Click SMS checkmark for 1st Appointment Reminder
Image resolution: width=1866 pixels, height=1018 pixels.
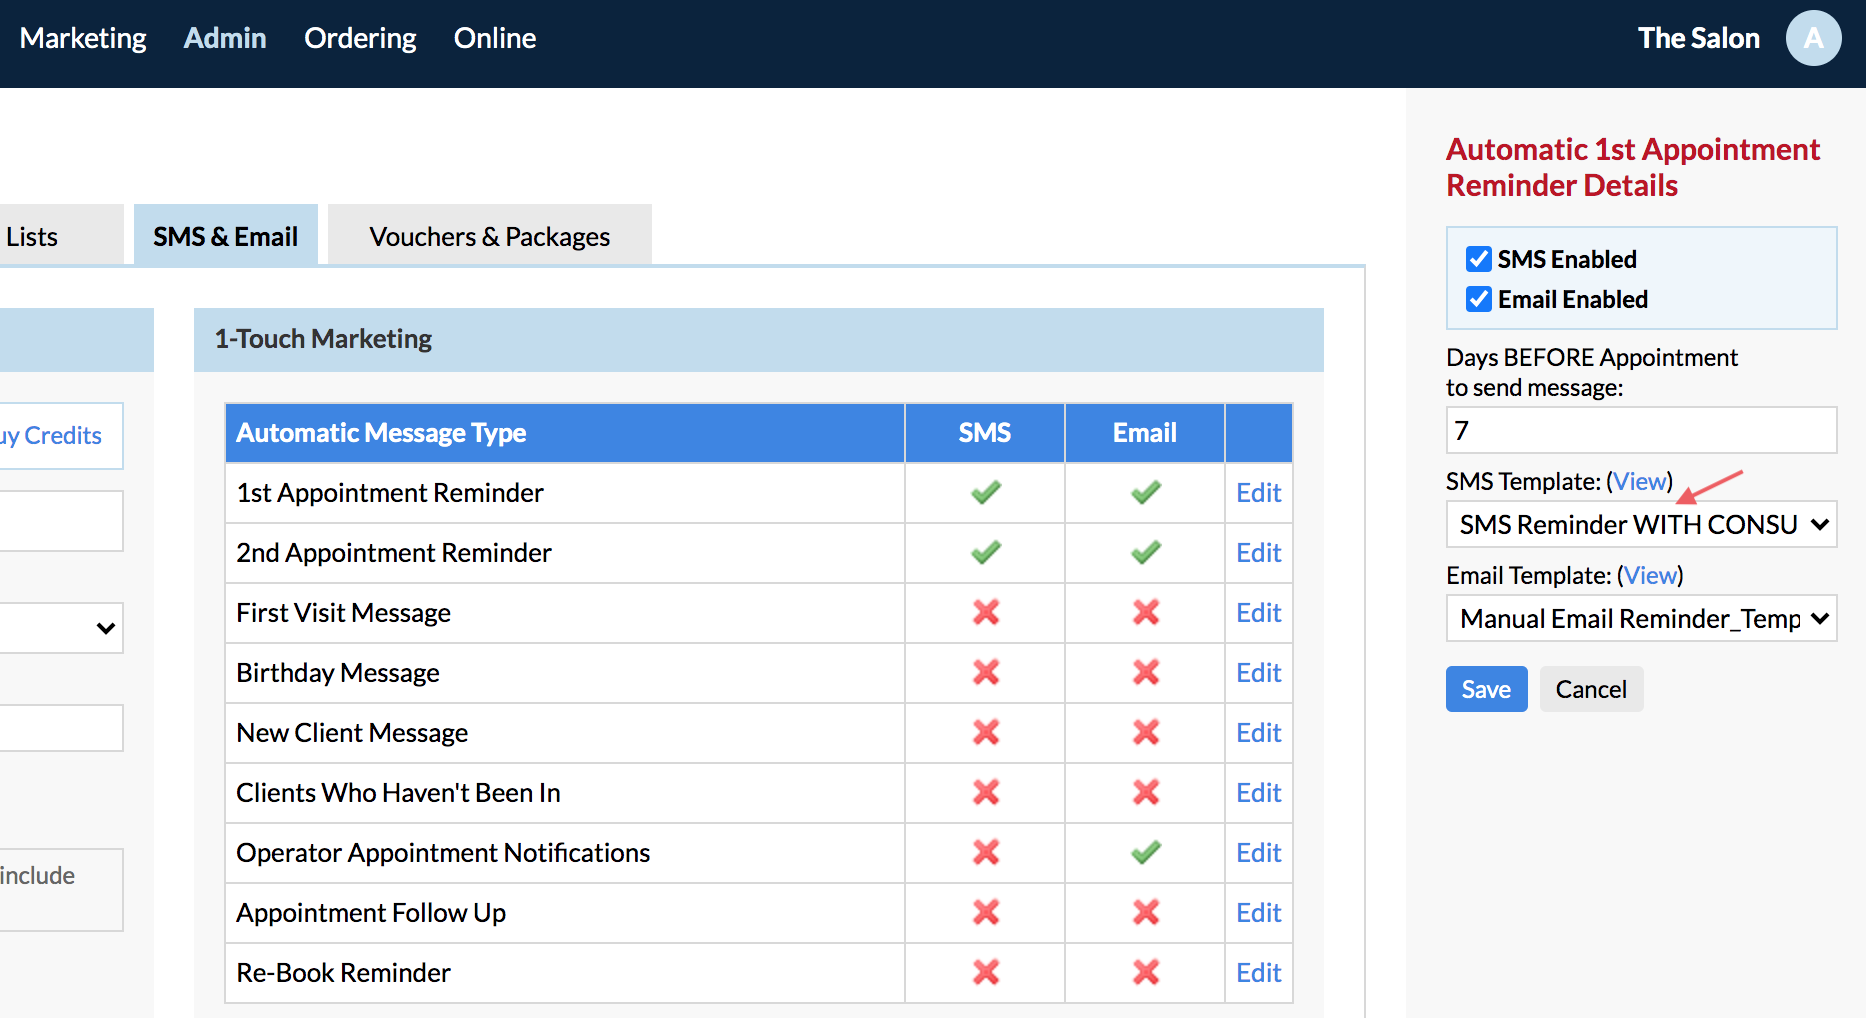point(985,493)
